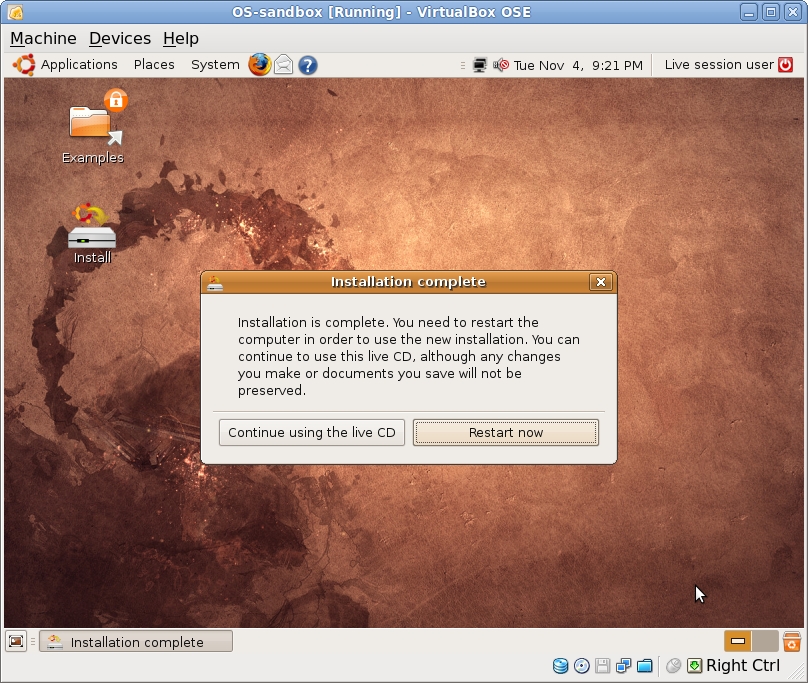Open the Evolution mail launcher icon
This screenshot has width=808, height=683.
283,65
